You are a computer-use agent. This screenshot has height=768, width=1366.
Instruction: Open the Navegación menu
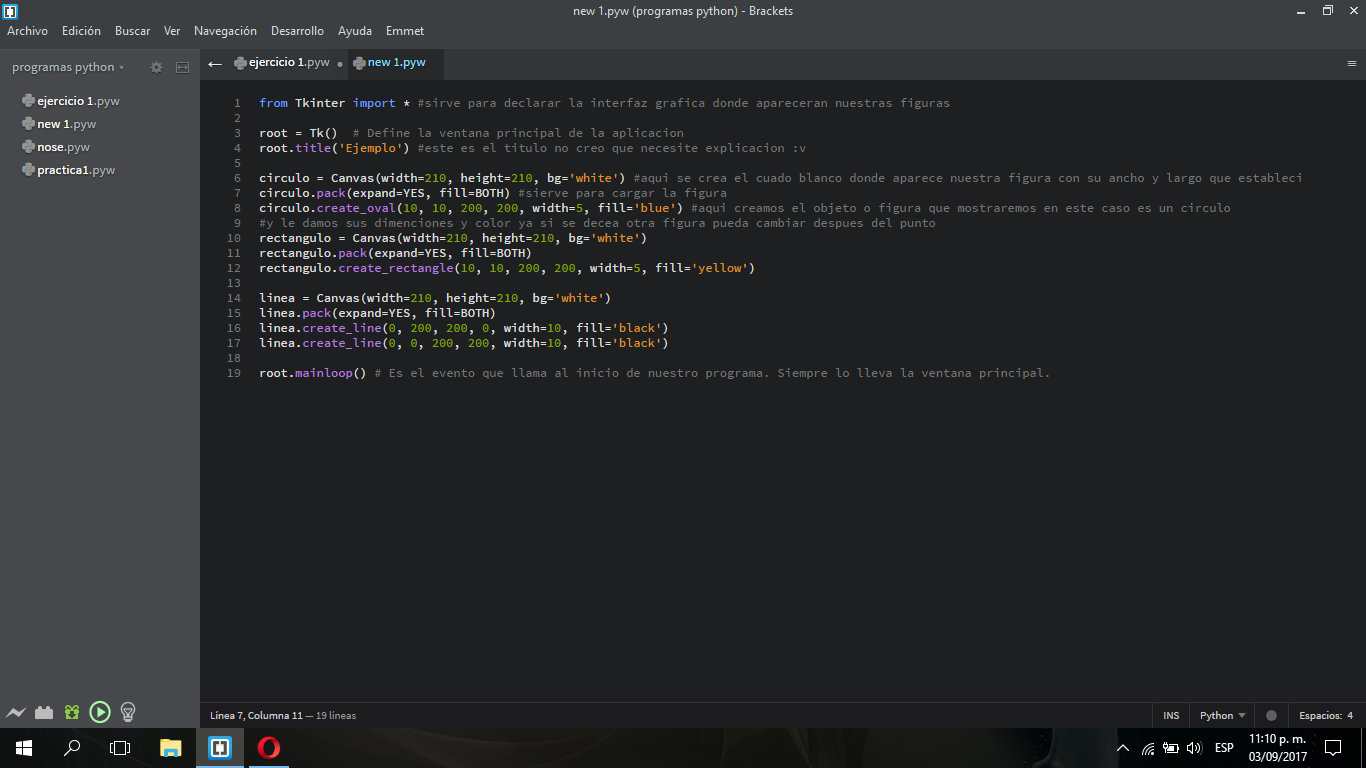tap(225, 31)
